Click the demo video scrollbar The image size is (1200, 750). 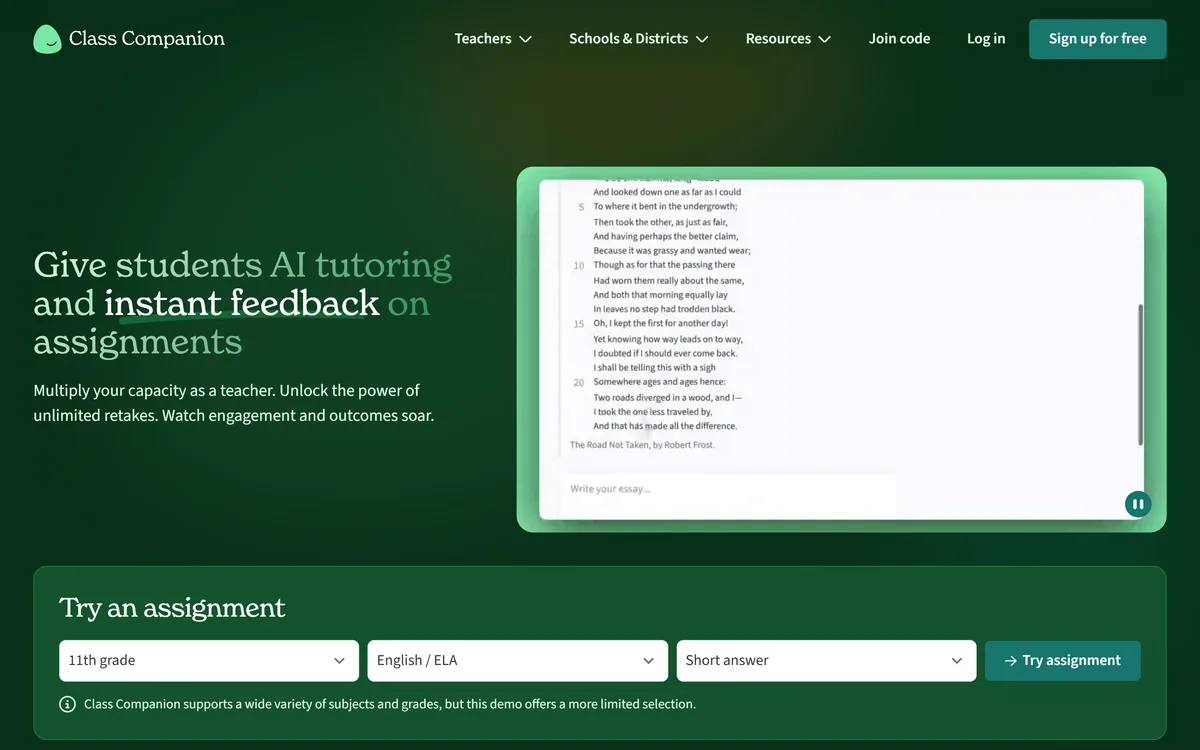[1140, 375]
